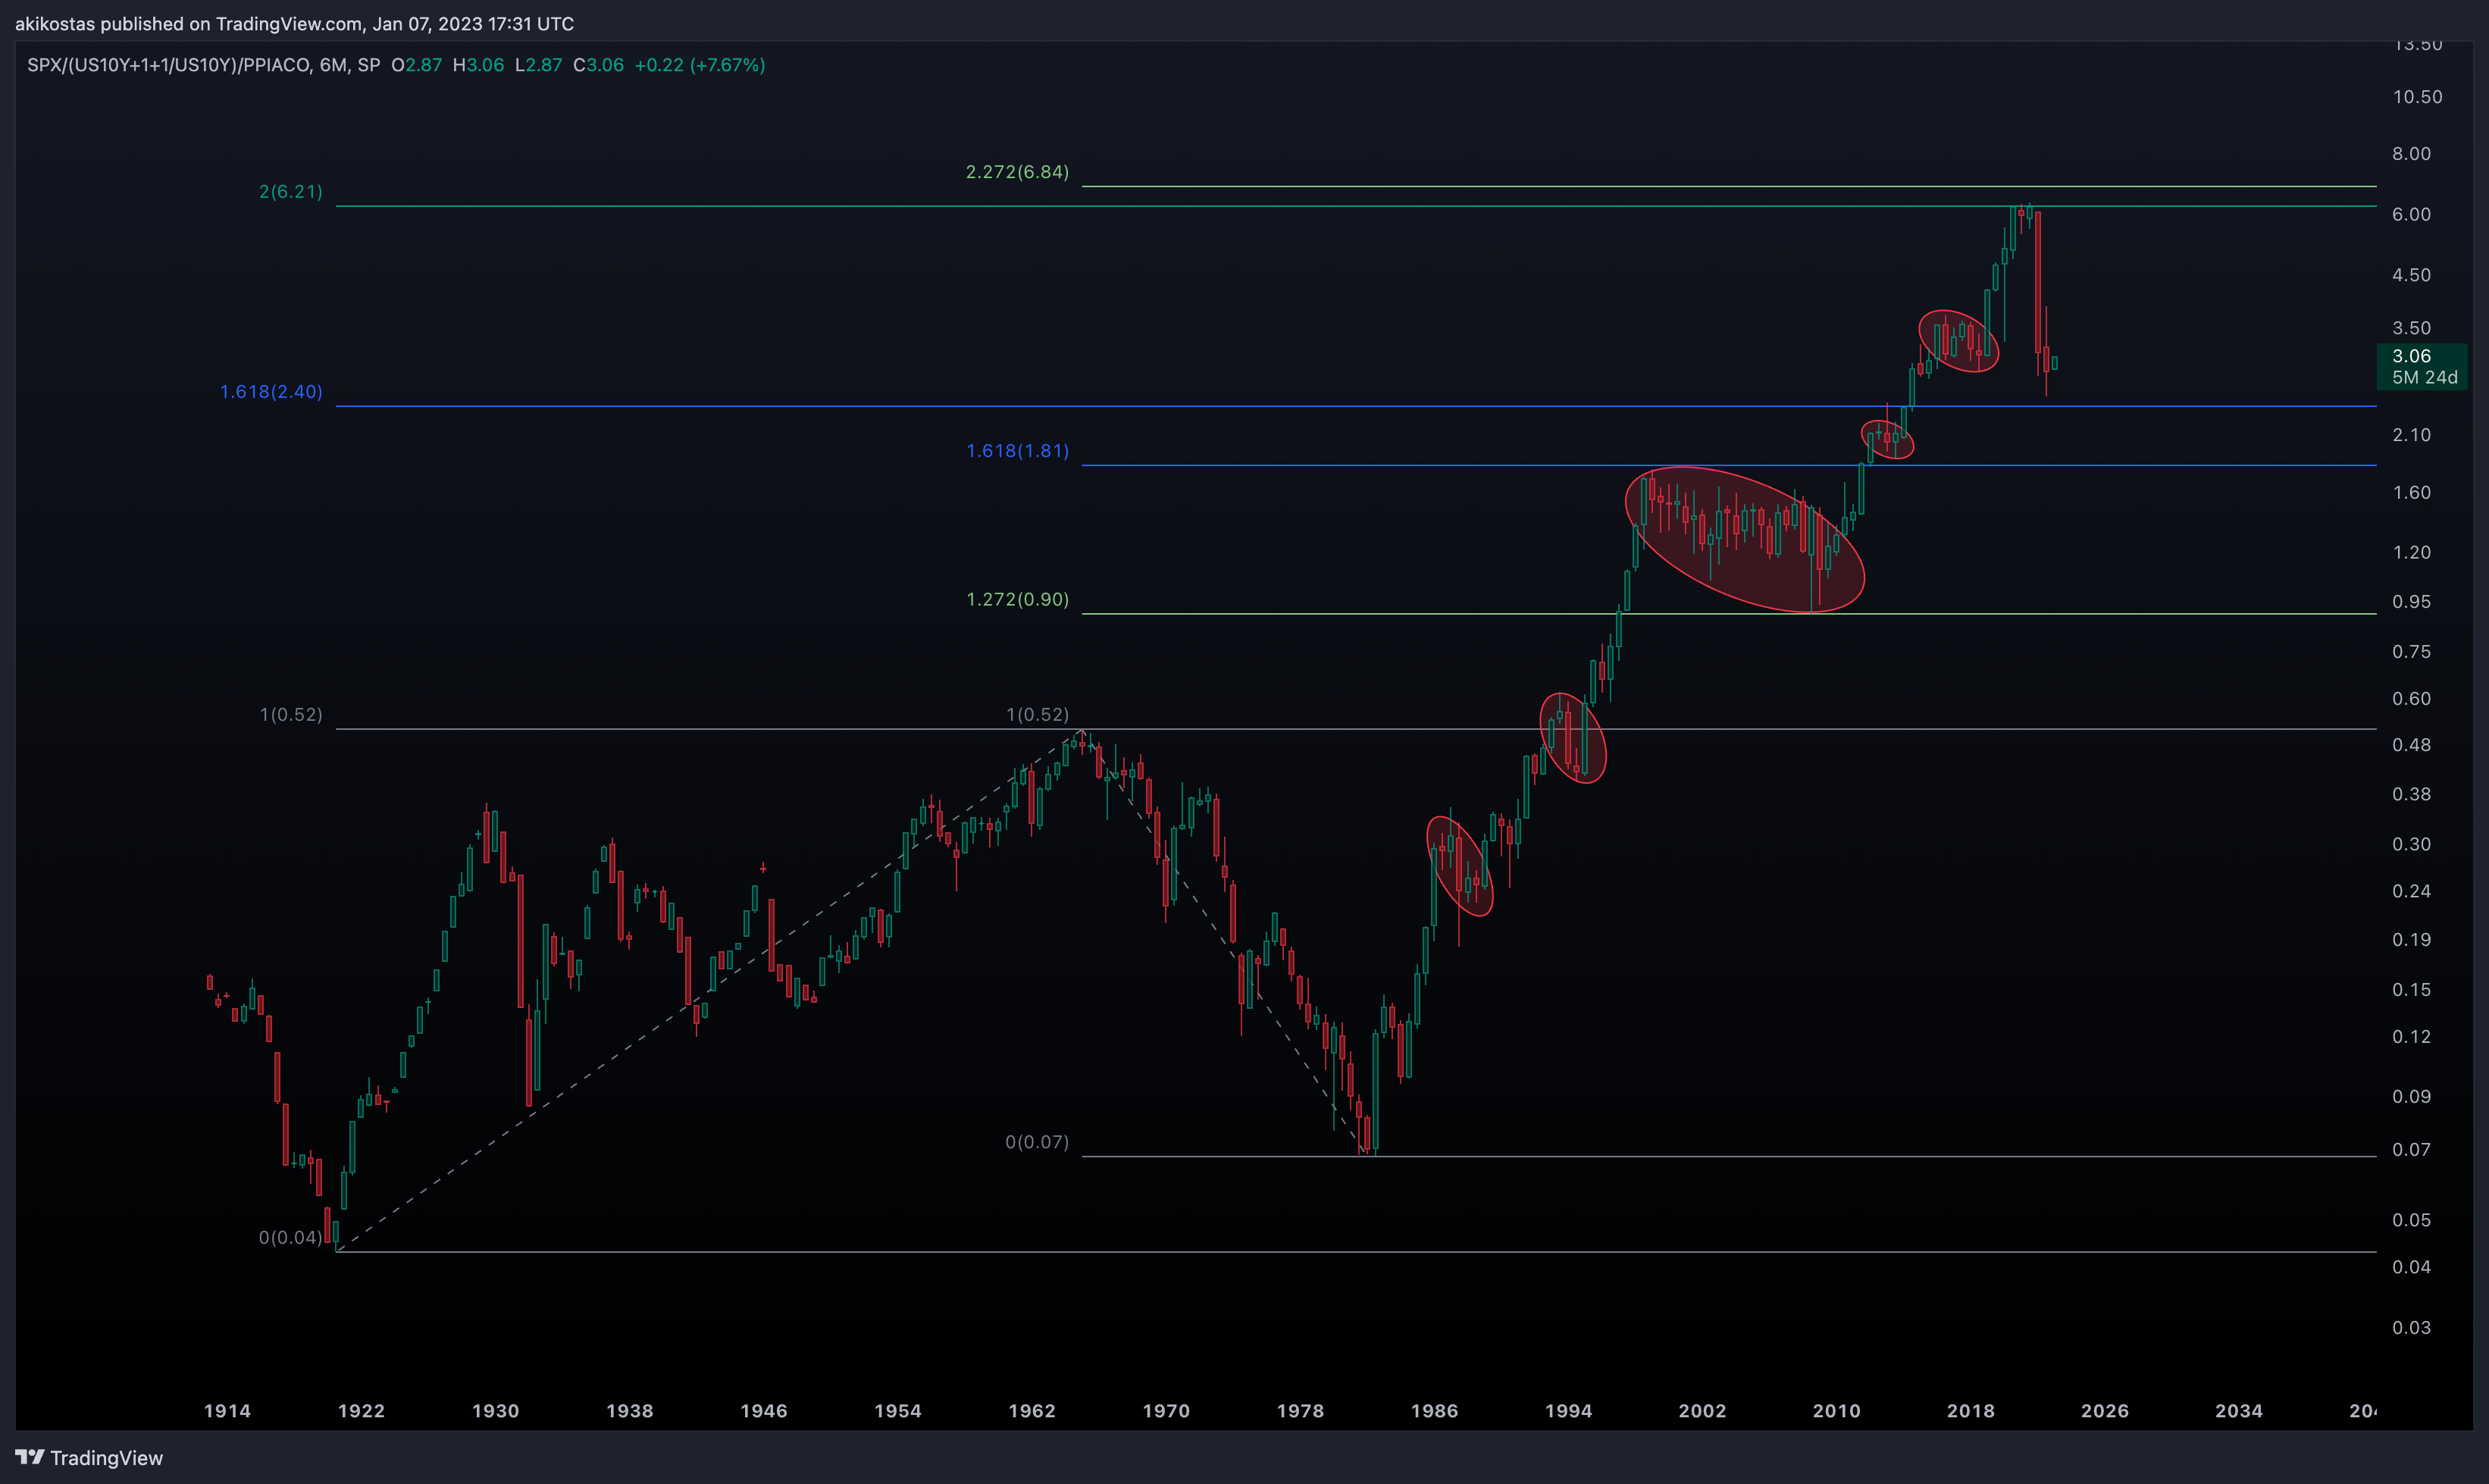Click the published by akikostas caption
This screenshot has height=1484, width=2489.
(x=294, y=23)
